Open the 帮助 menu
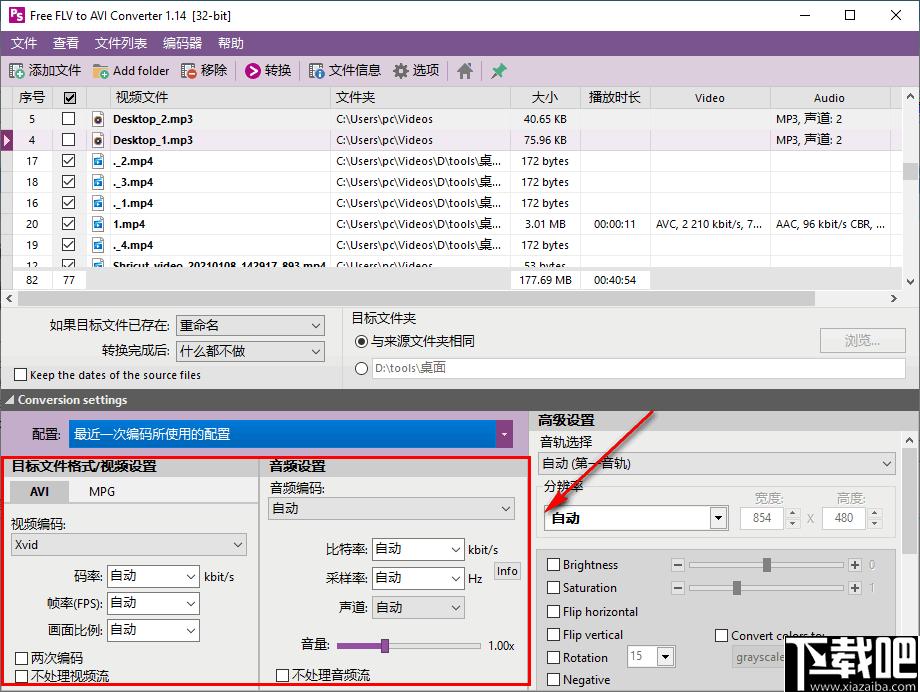Image resolution: width=920 pixels, height=692 pixels. point(231,43)
